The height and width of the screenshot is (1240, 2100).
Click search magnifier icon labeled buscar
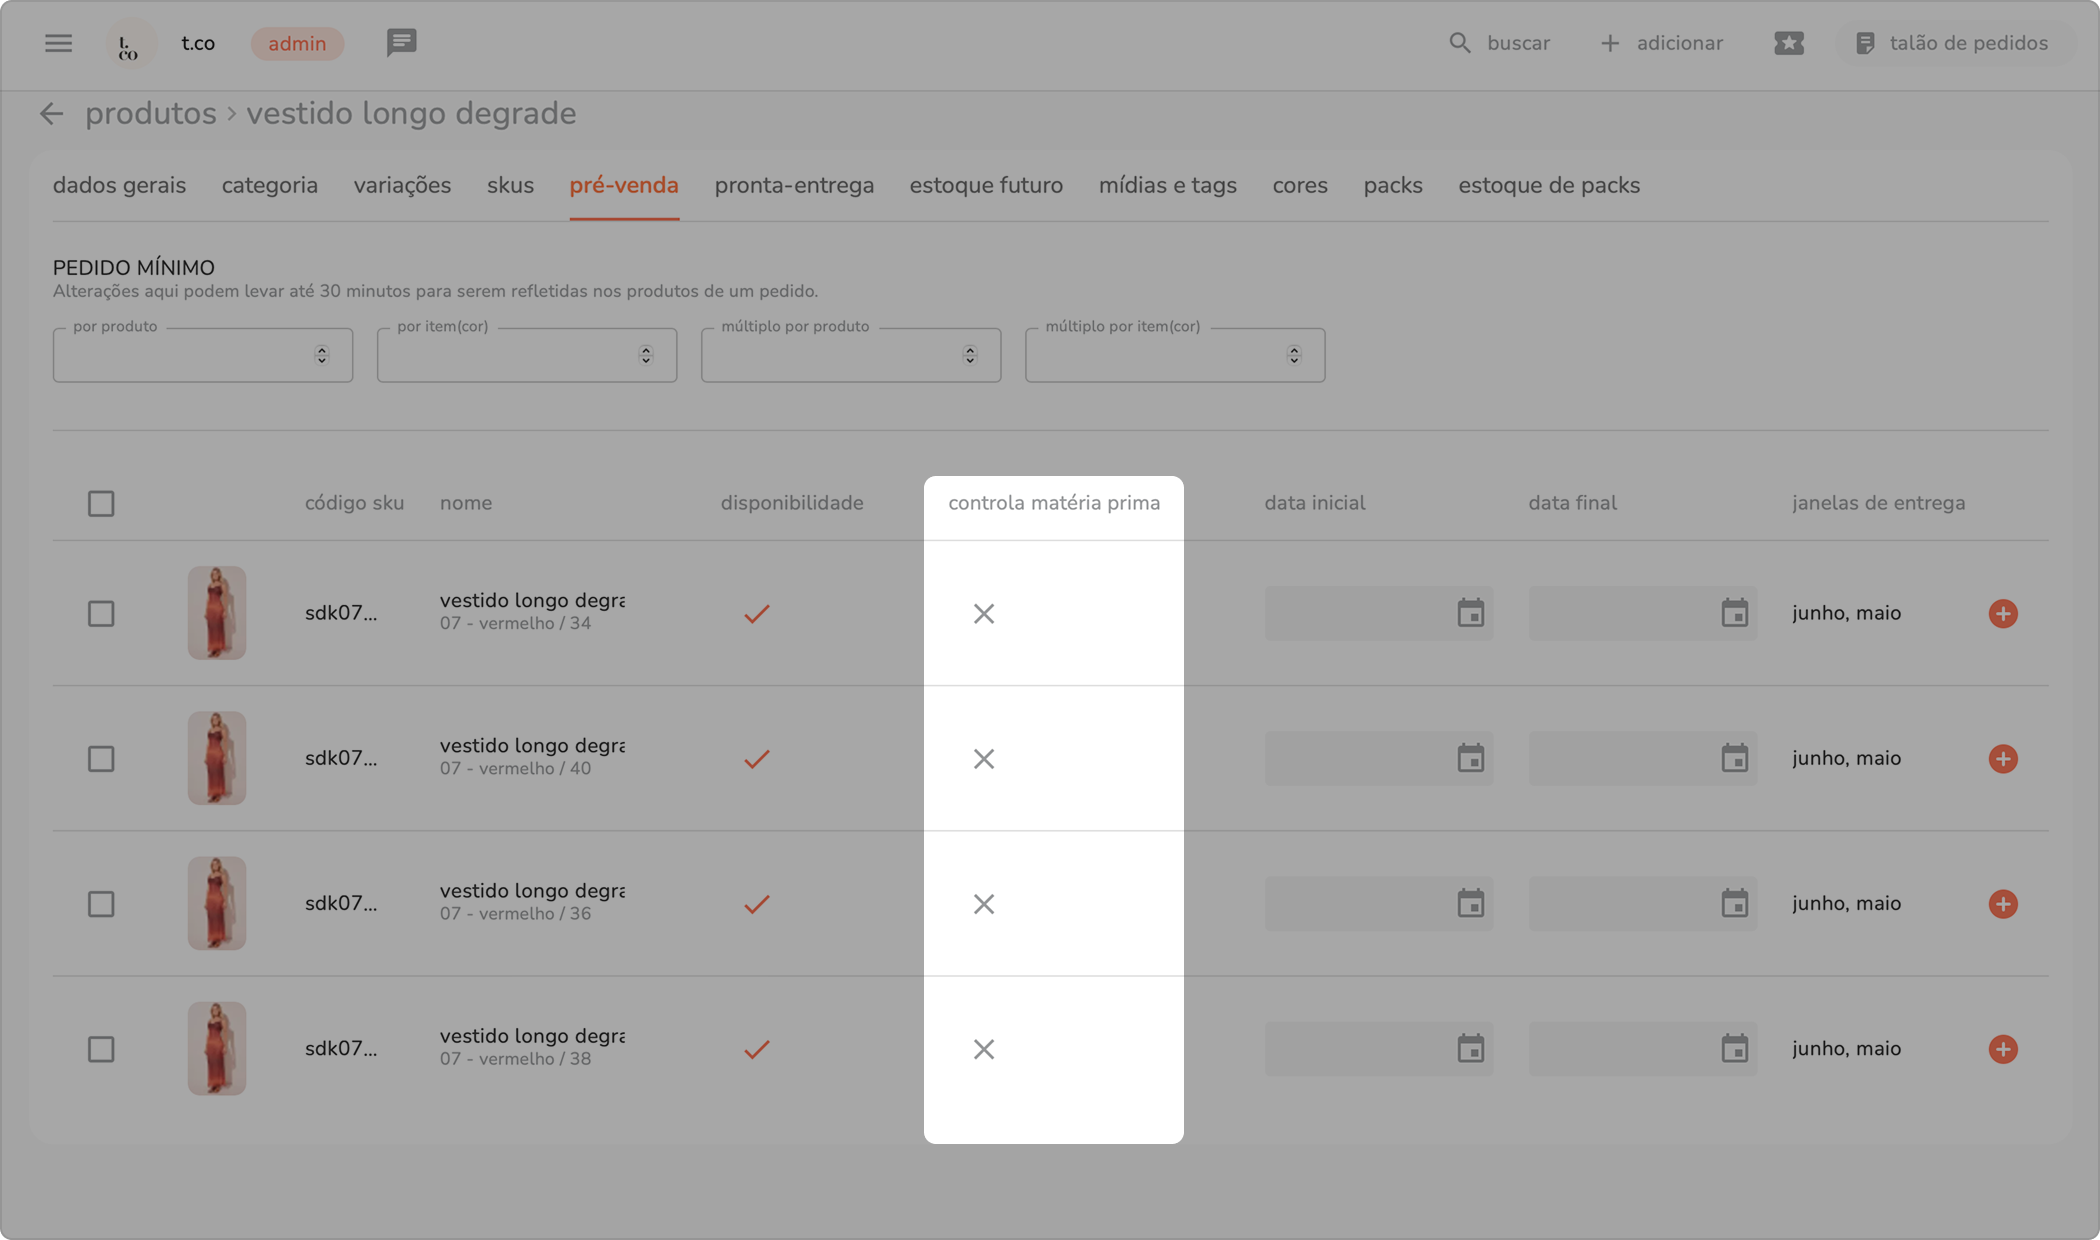(x=1460, y=43)
